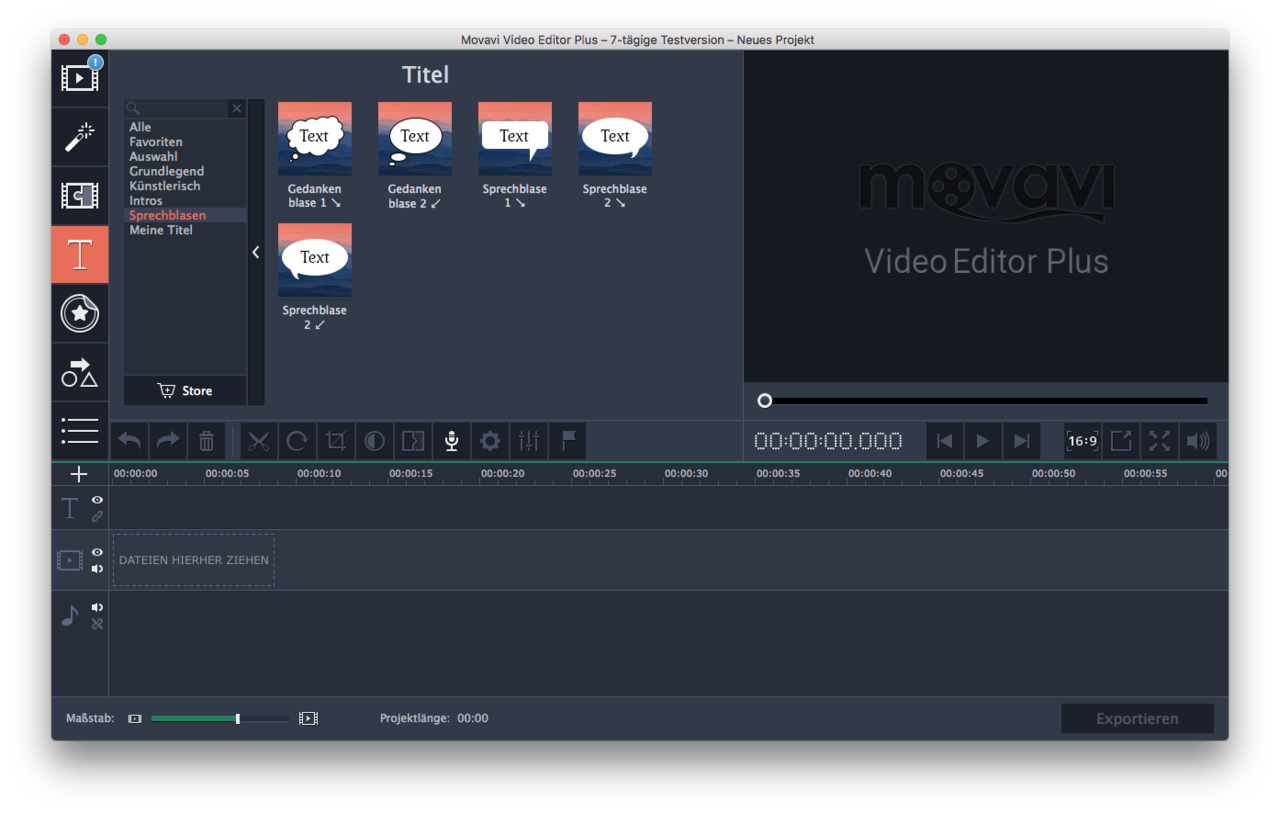Add a track with the plus icon
Image resolution: width=1280 pixels, height=814 pixels.
point(80,474)
